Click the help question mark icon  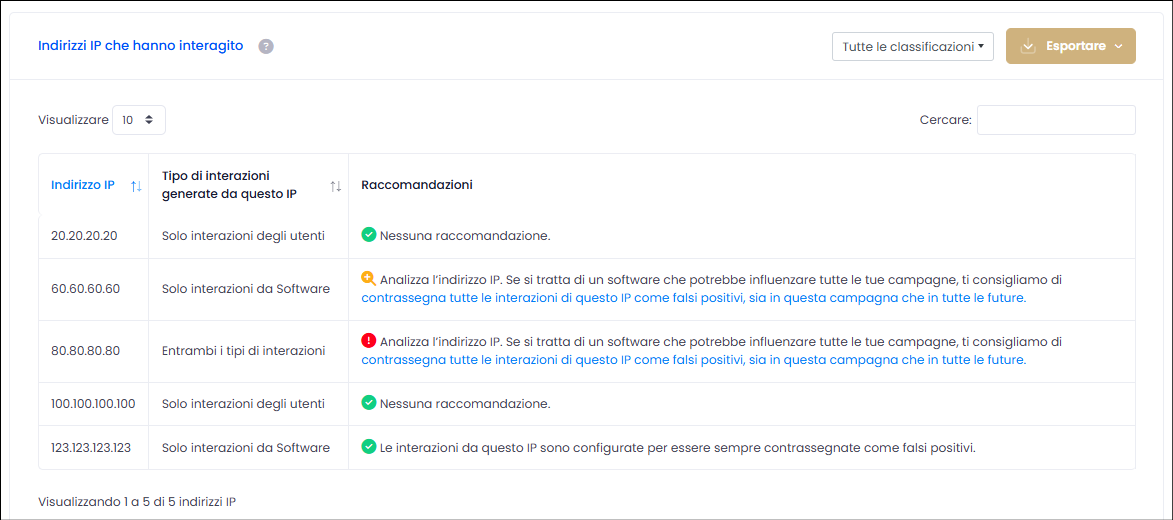[x=266, y=46]
